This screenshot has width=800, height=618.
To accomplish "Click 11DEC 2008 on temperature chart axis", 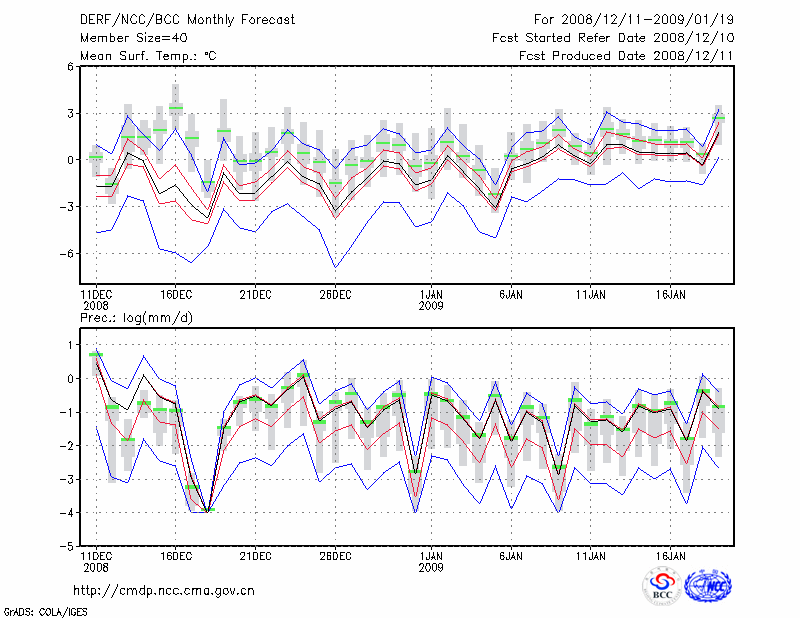I will (96, 299).
